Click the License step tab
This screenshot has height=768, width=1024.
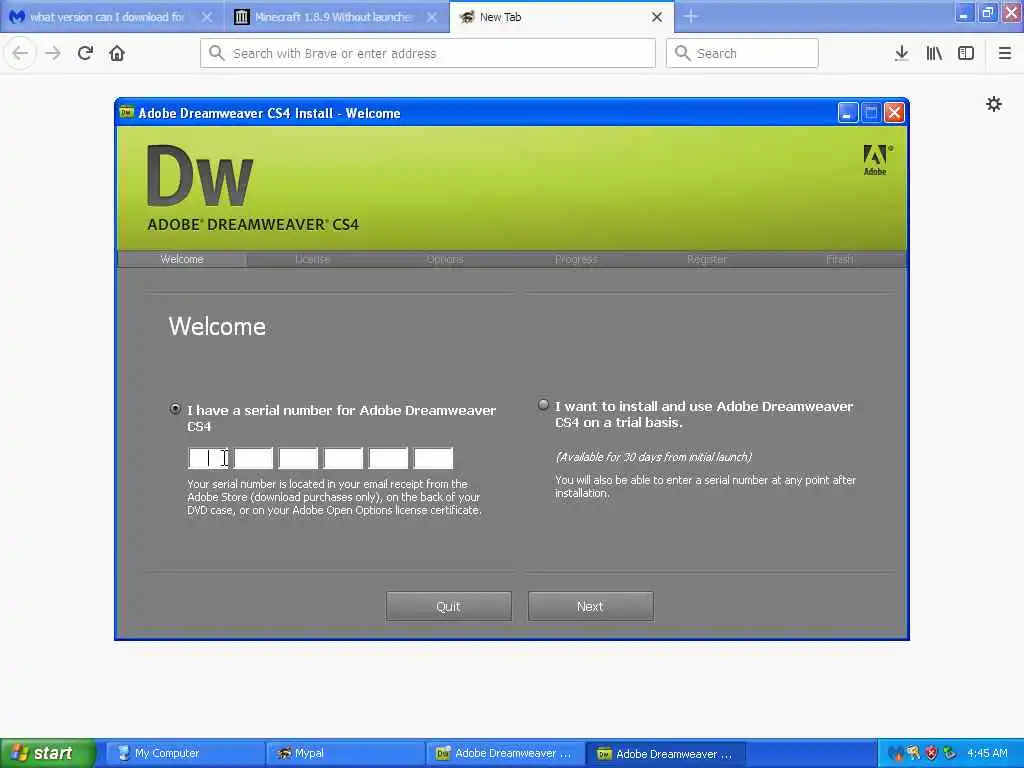click(x=312, y=259)
